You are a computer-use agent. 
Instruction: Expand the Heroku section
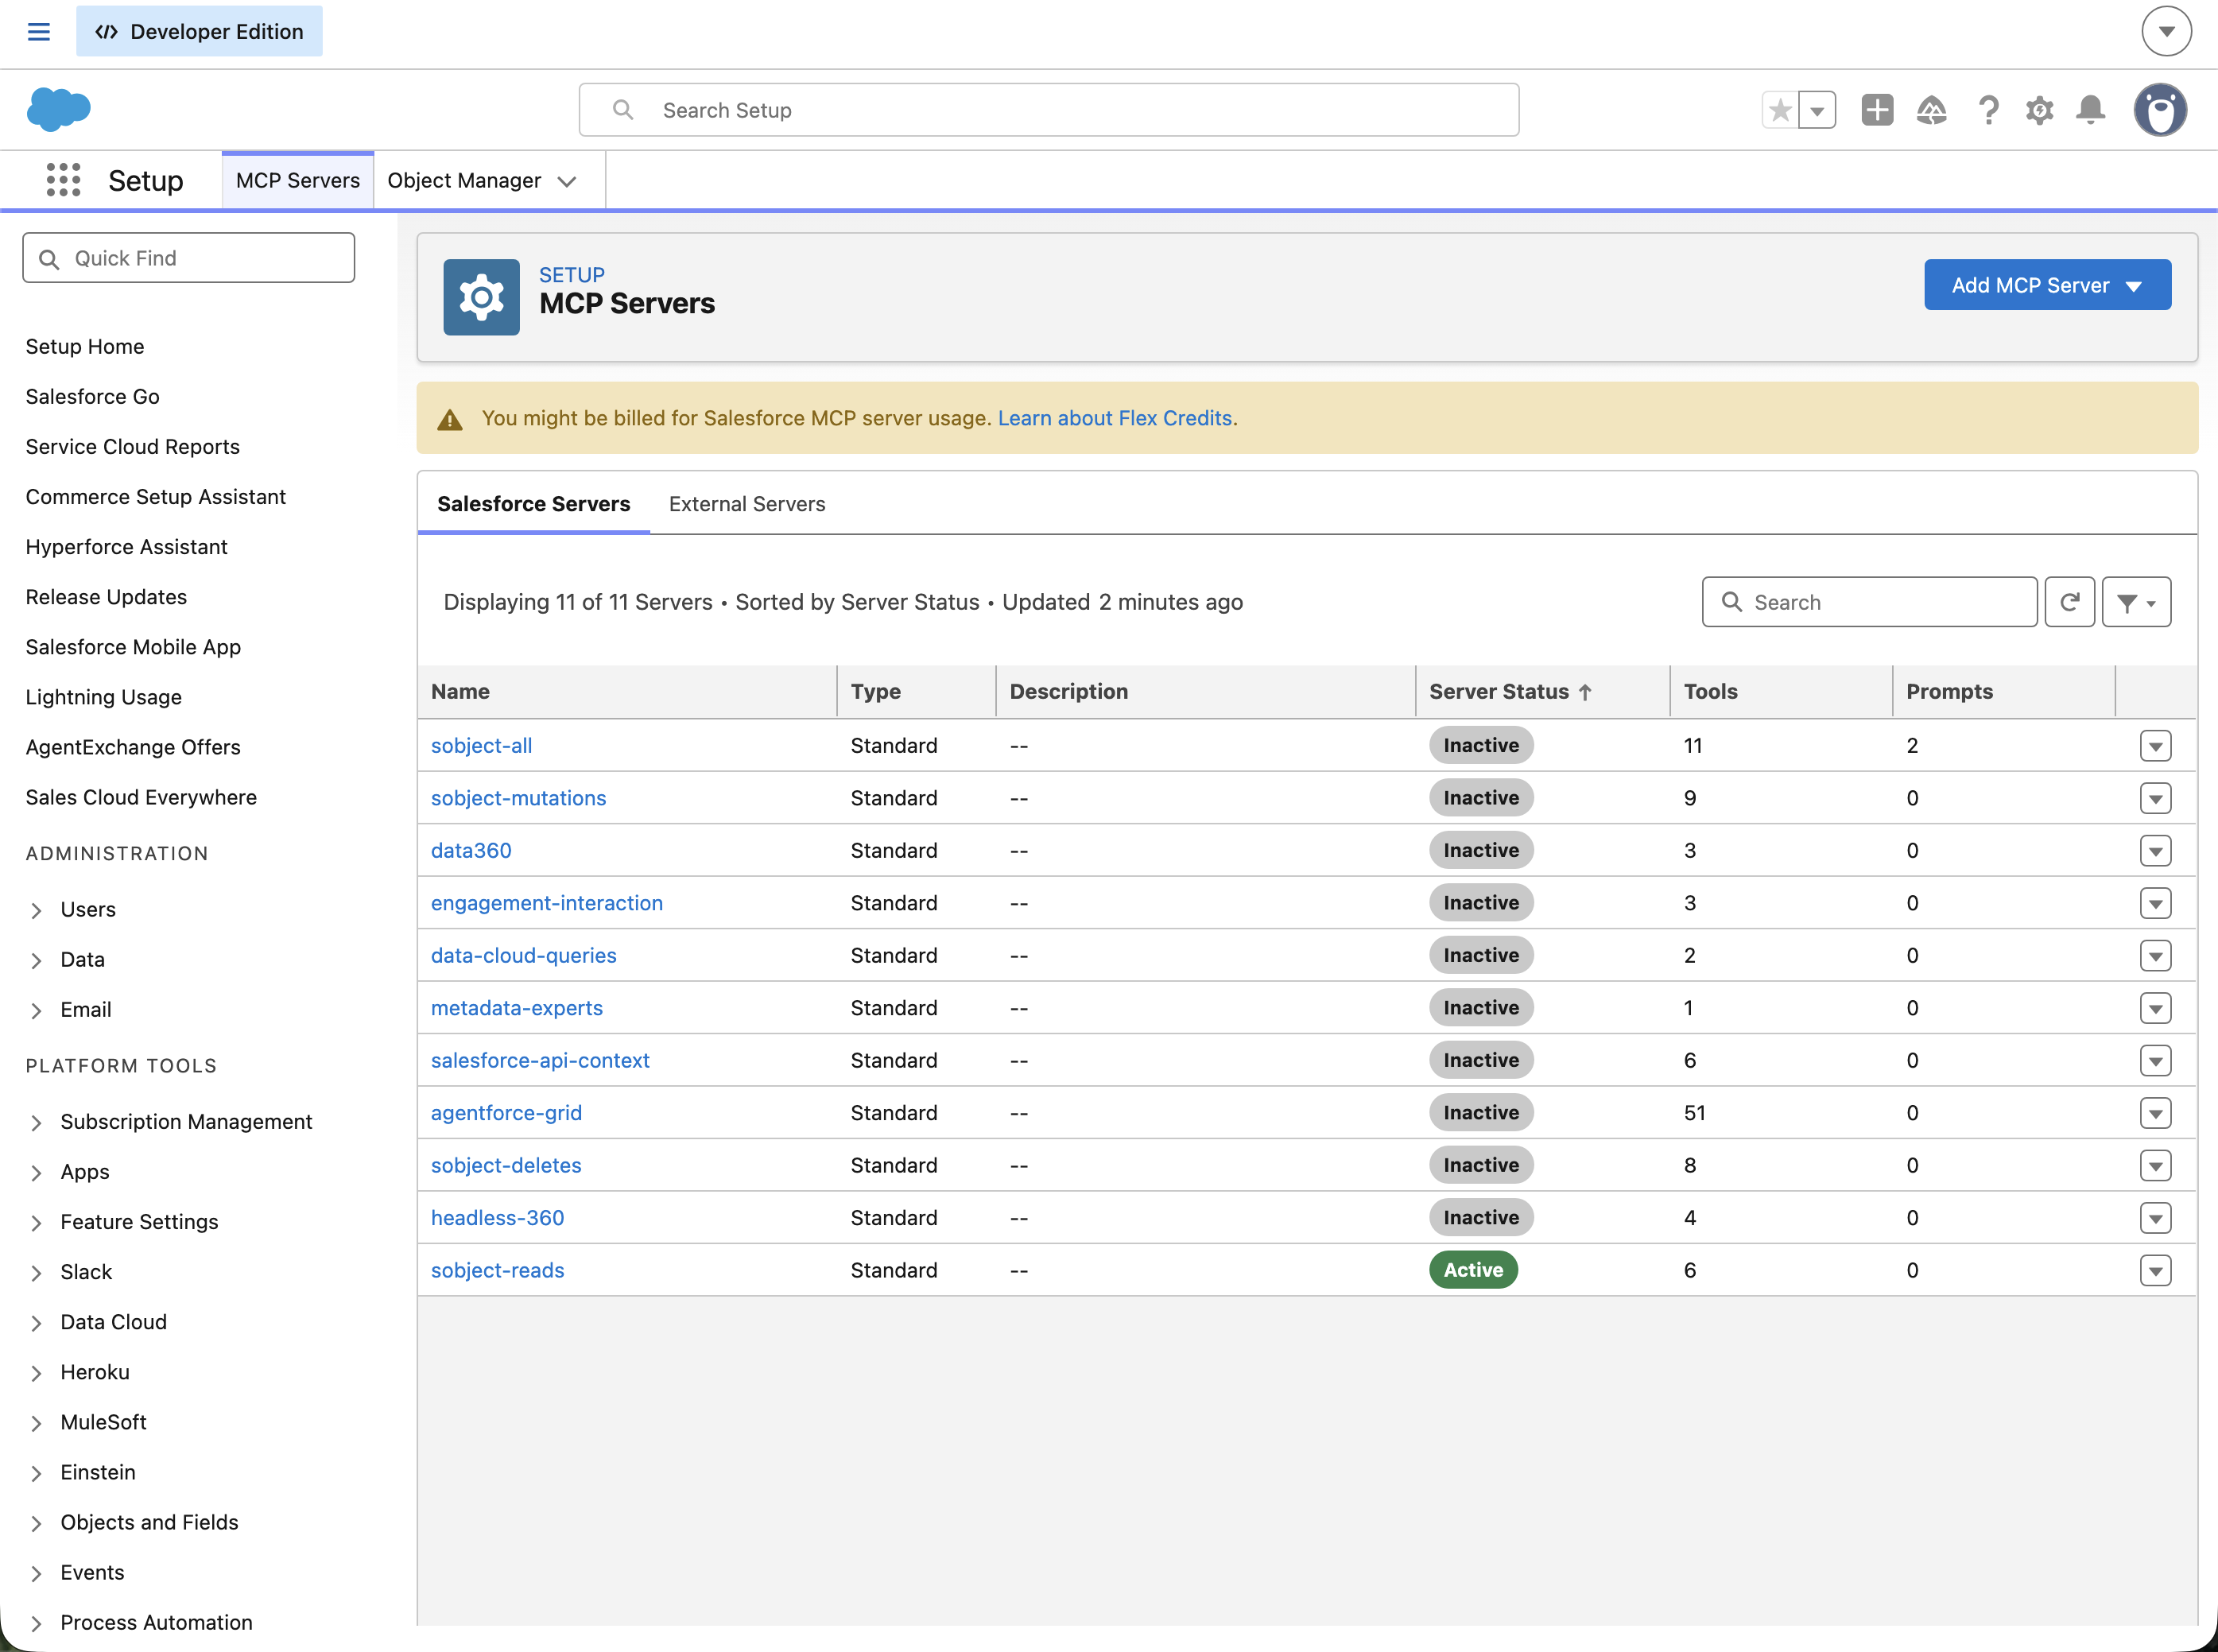[x=36, y=1372]
